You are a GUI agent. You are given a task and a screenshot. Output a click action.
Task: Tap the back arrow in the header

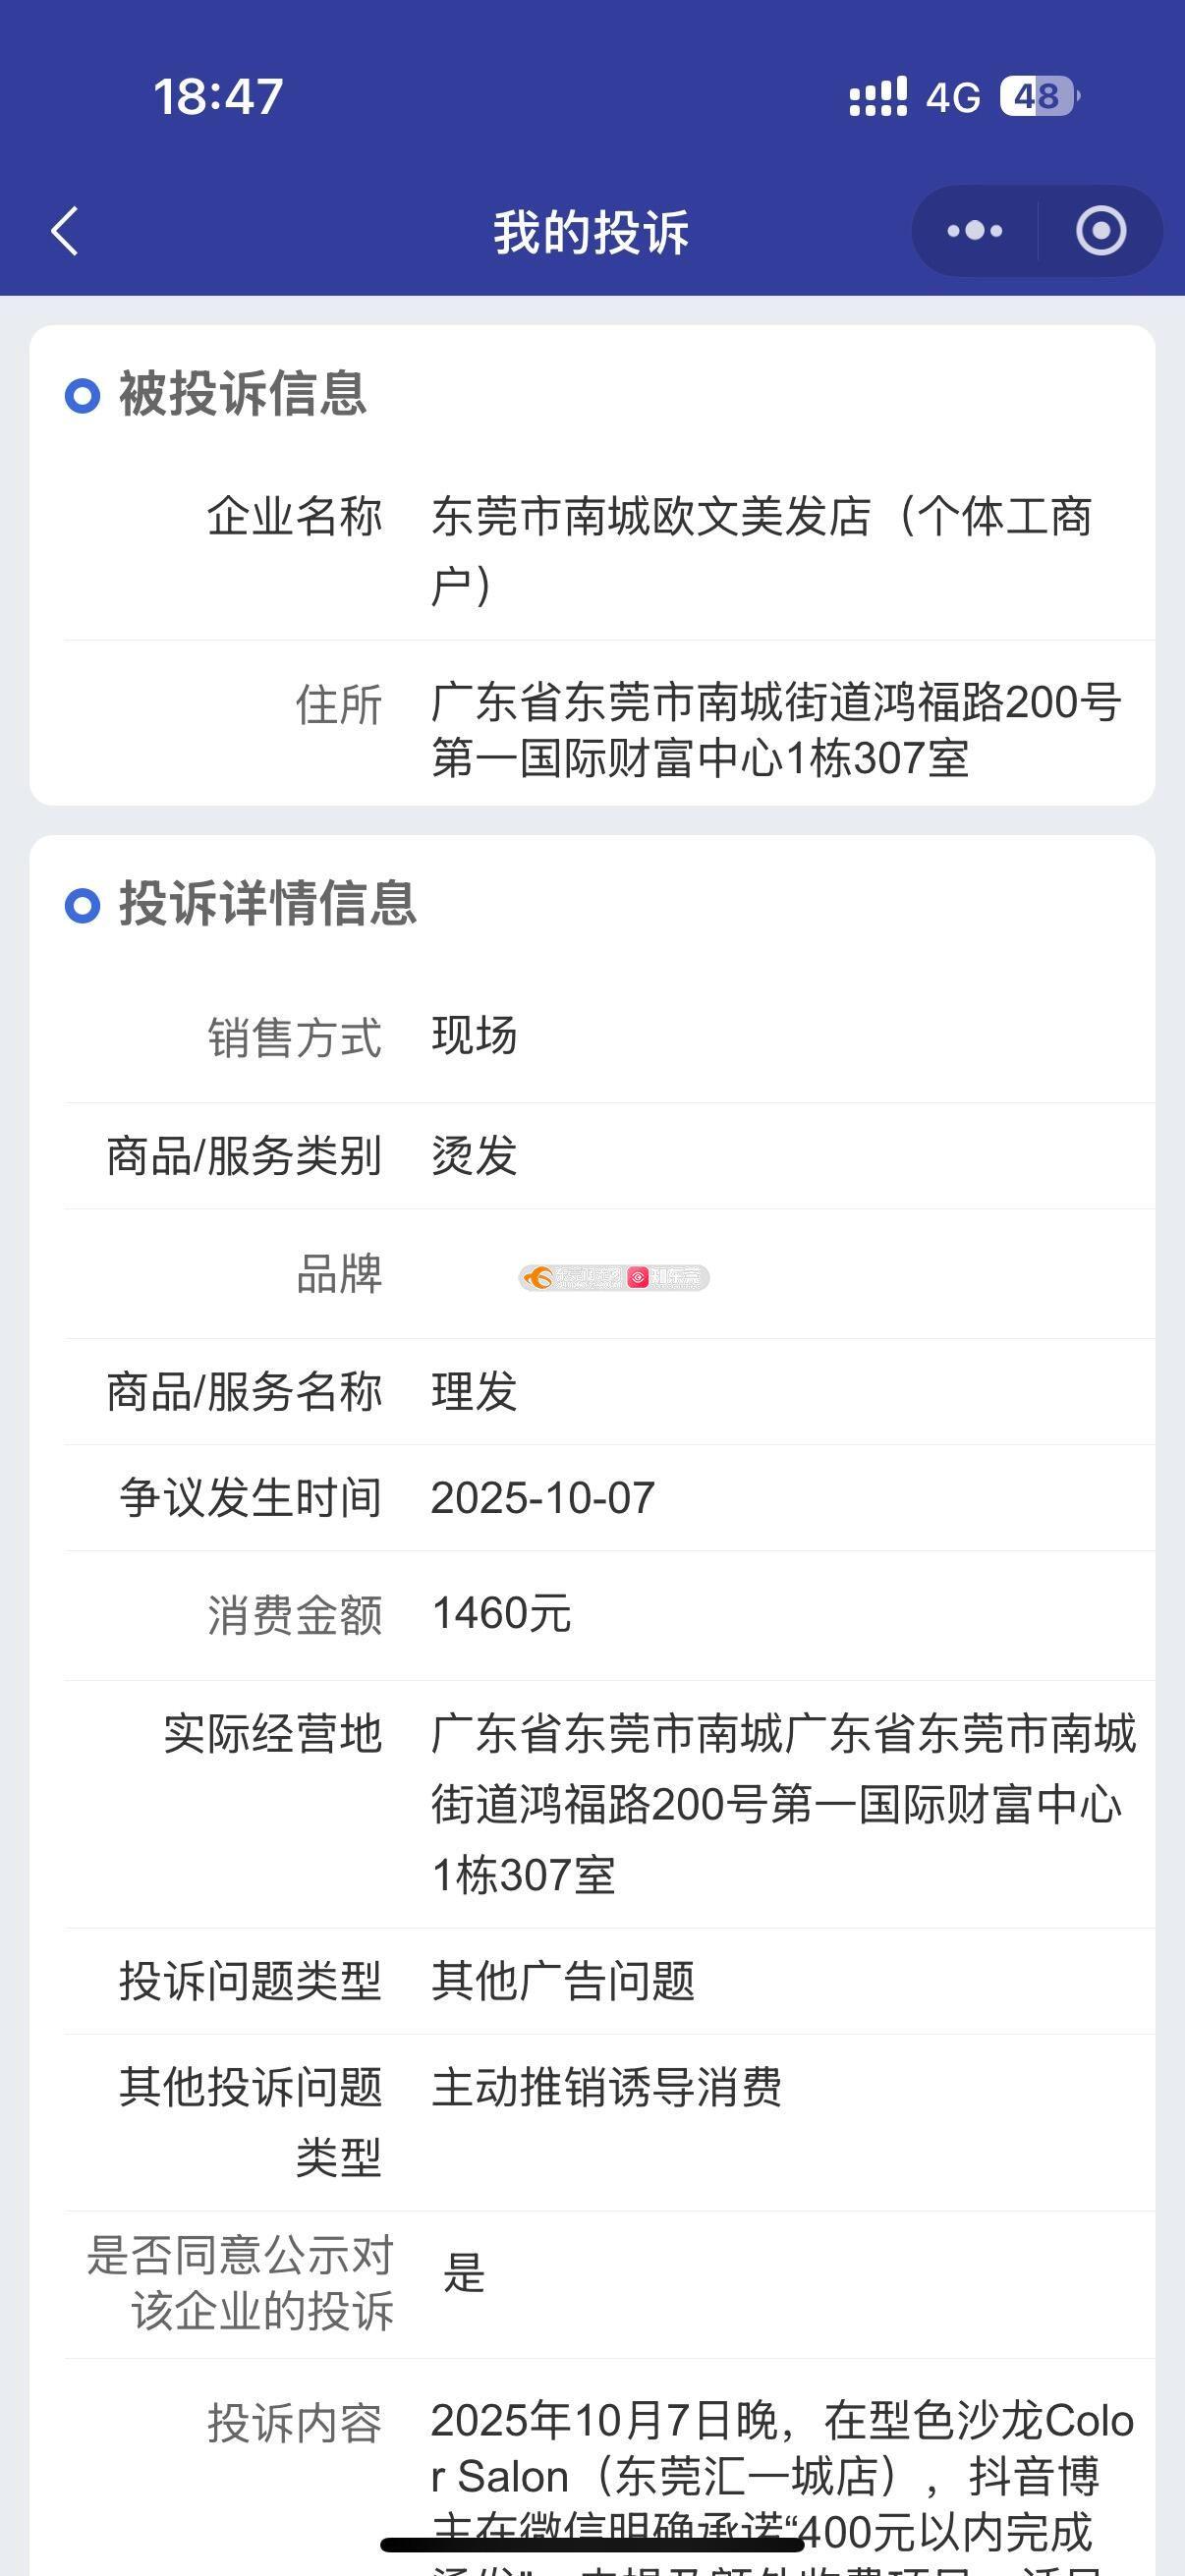click(65, 232)
